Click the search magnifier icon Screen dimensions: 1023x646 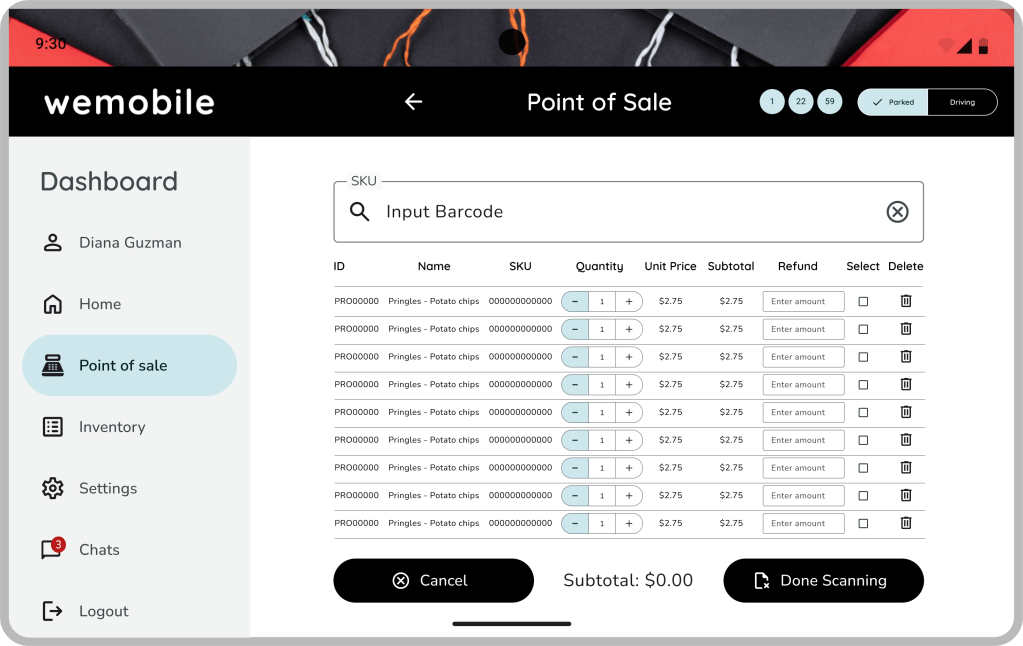(x=359, y=212)
